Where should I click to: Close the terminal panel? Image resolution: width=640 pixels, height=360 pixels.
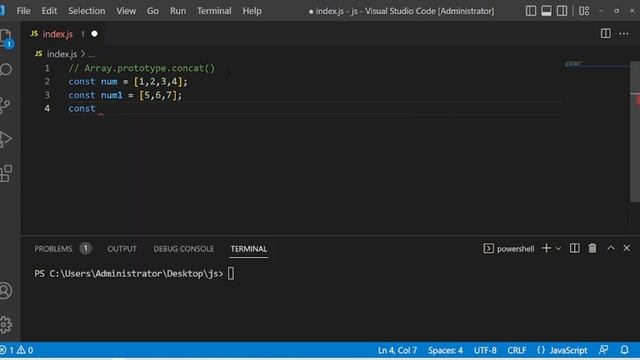click(627, 248)
